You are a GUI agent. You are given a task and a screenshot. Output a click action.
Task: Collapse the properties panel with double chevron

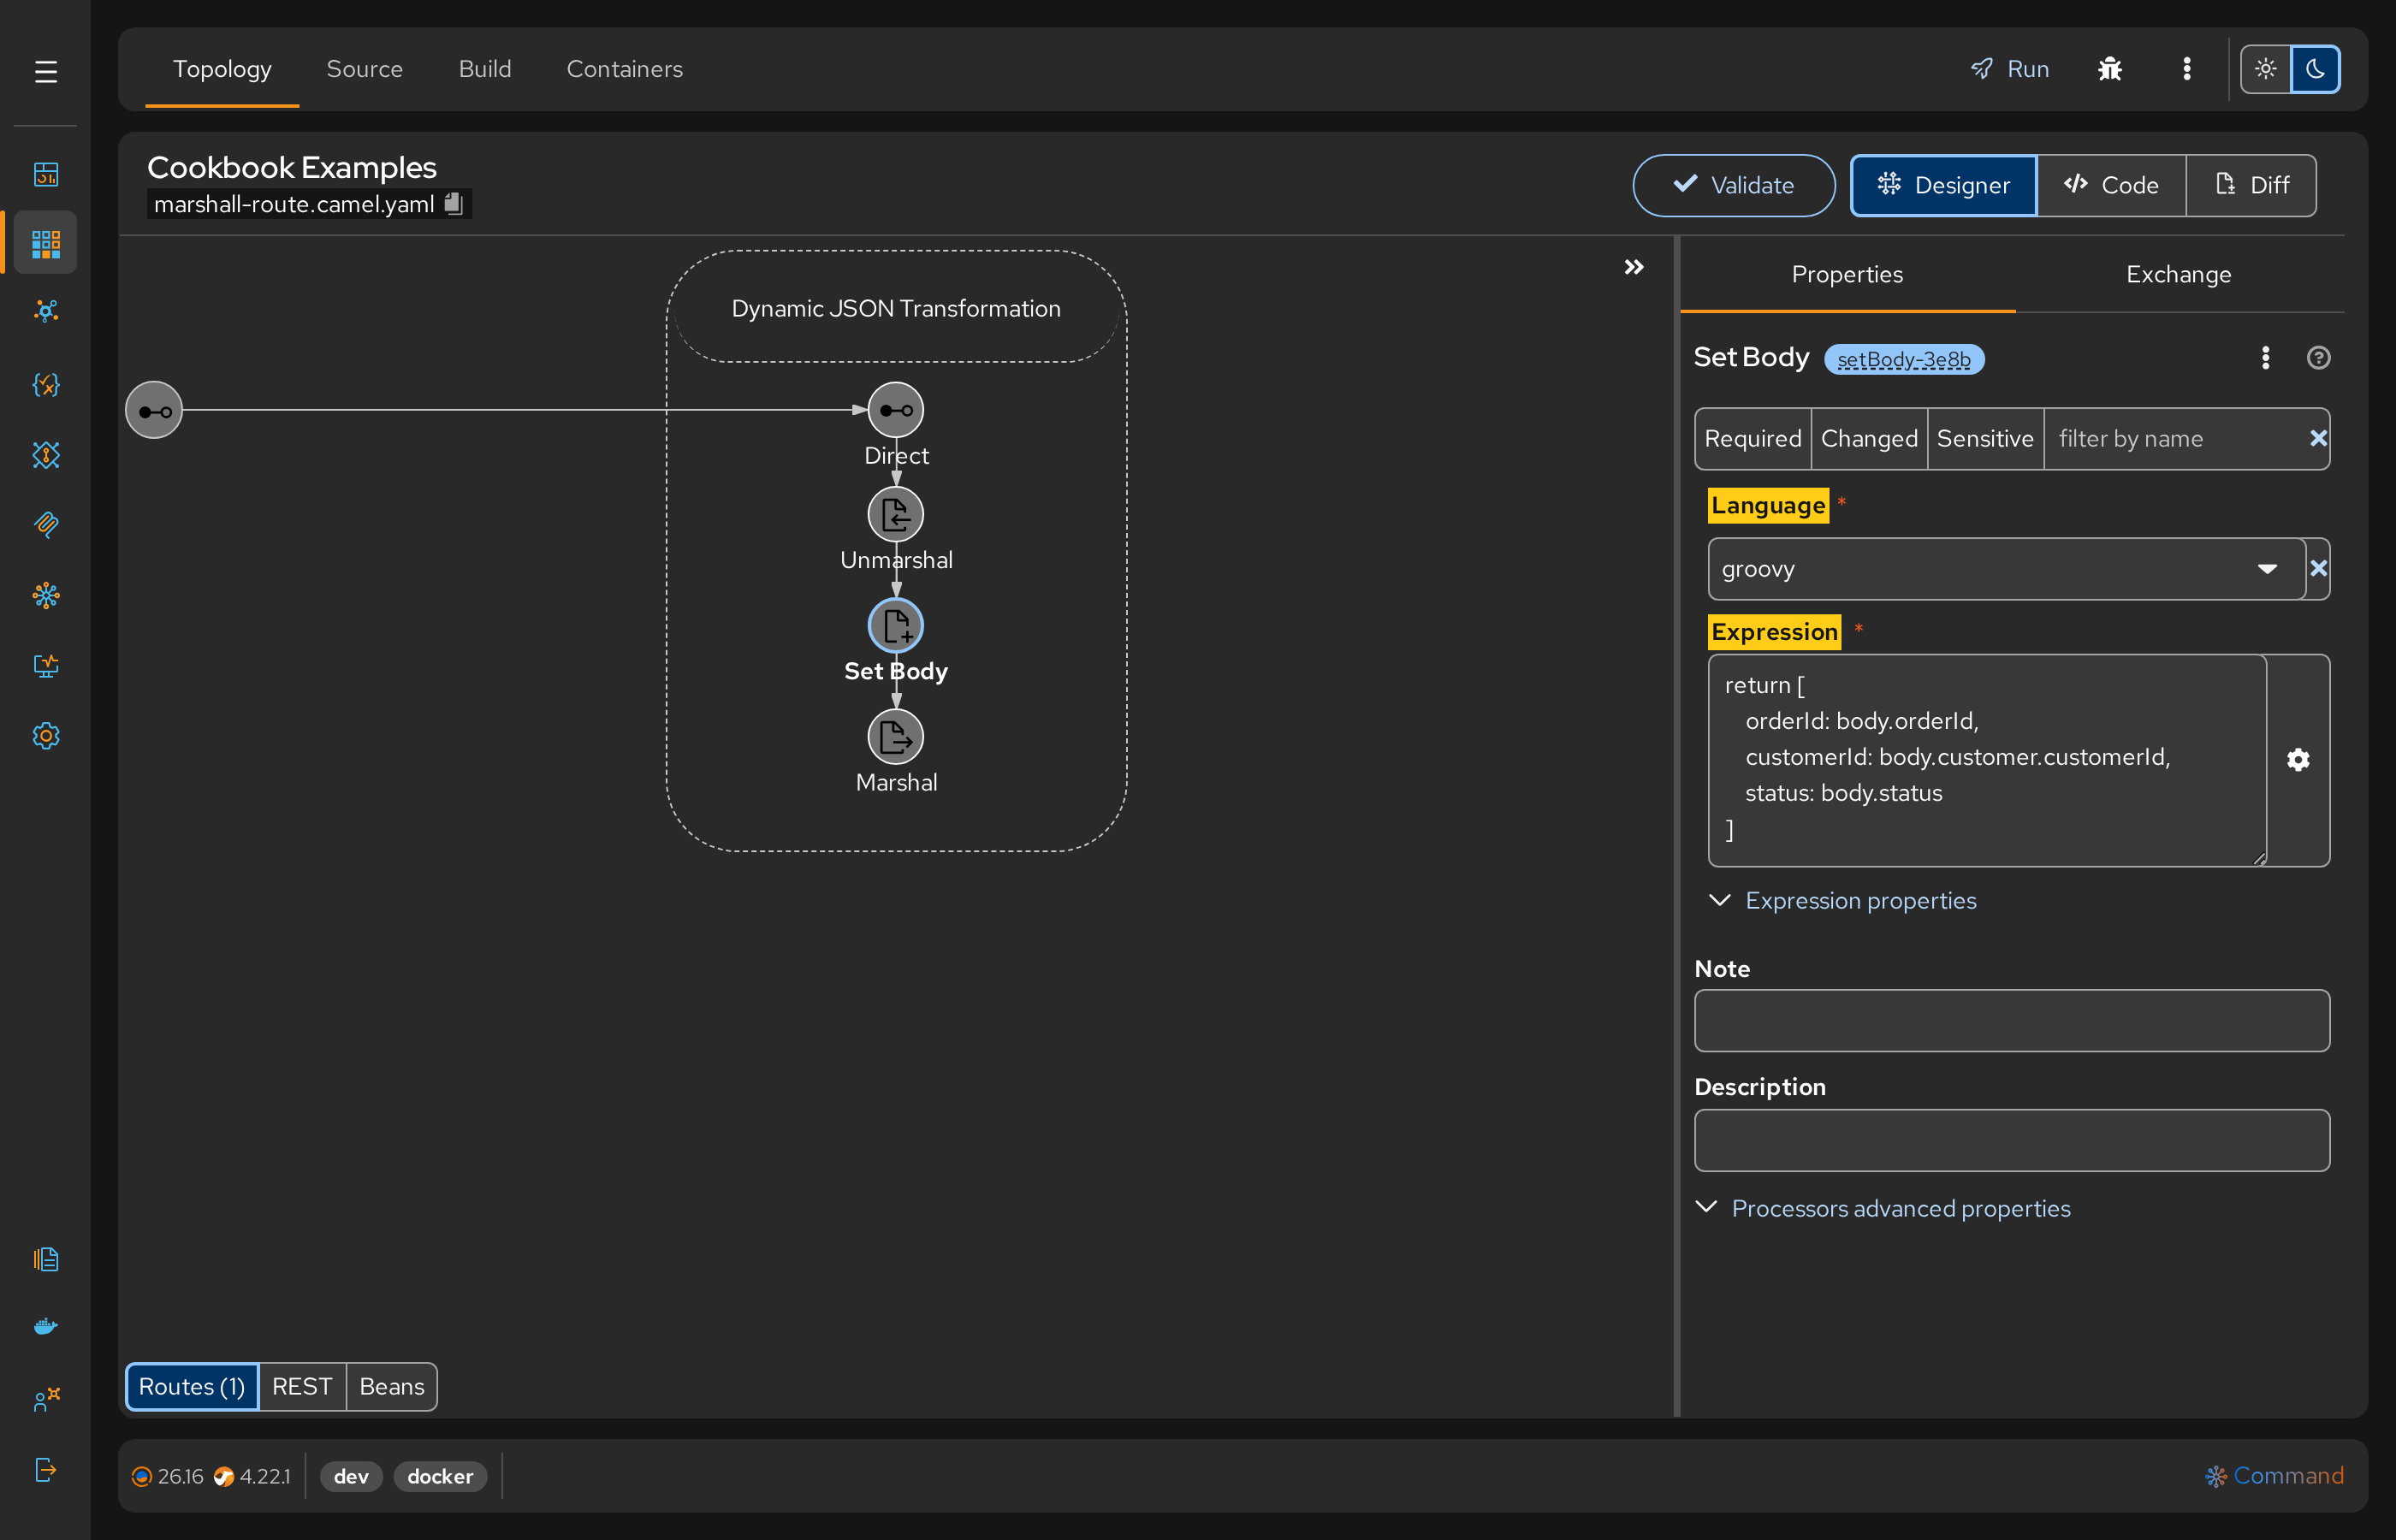tap(1633, 267)
